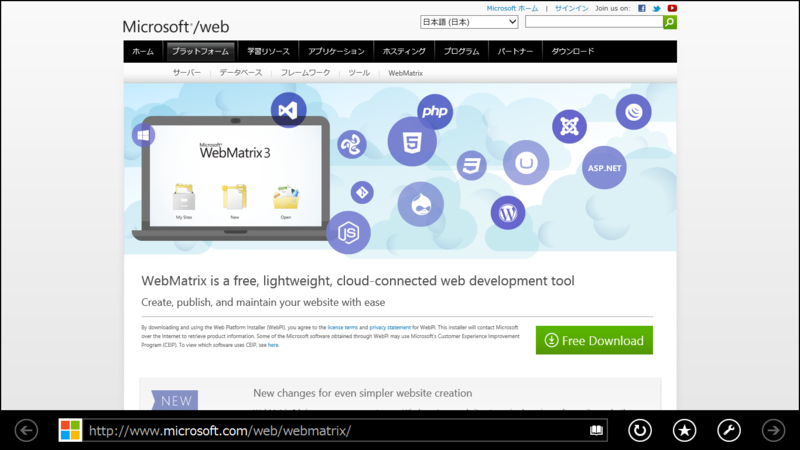Click the Node.js JS hexagon icon

click(x=348, y=233)
